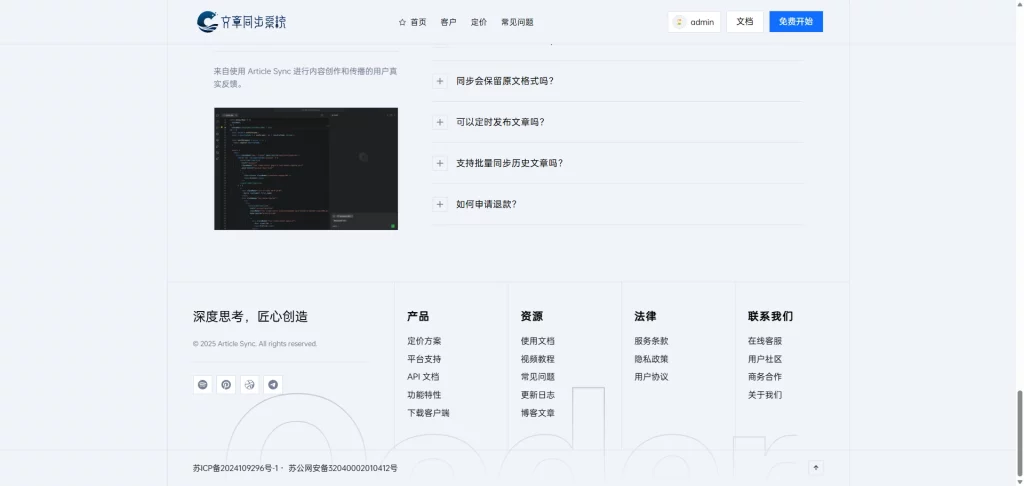Viewport: 1024px width, 486px height.
Task: Click the code editor screenshot thumbnail
Action: click(306, 169)
